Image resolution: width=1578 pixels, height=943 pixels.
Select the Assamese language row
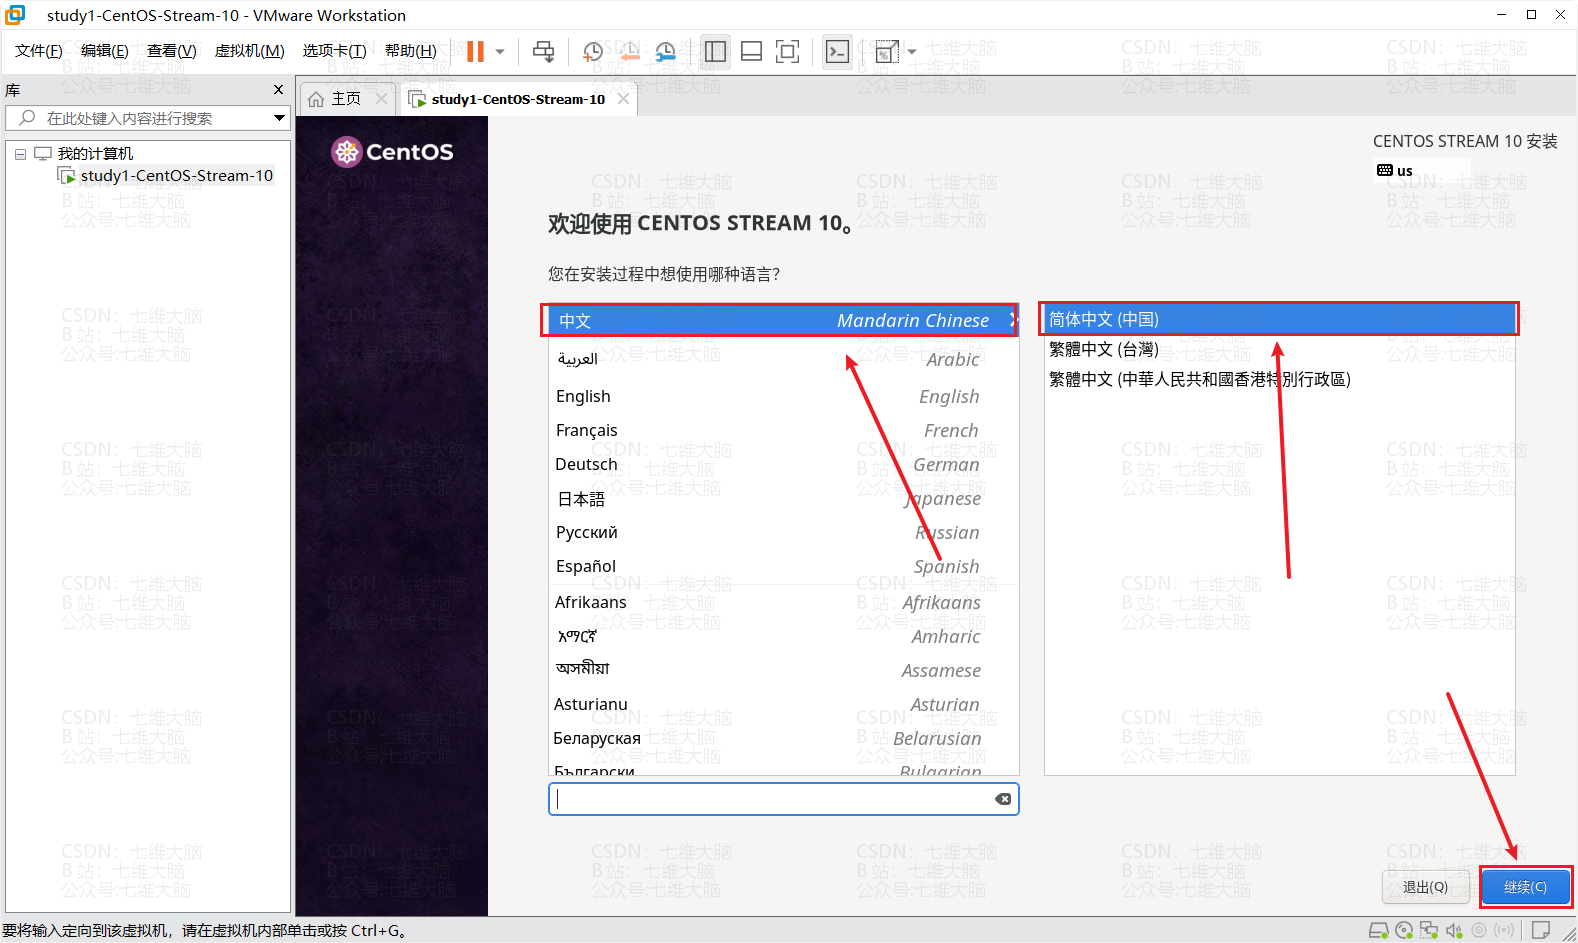[783, 670]
